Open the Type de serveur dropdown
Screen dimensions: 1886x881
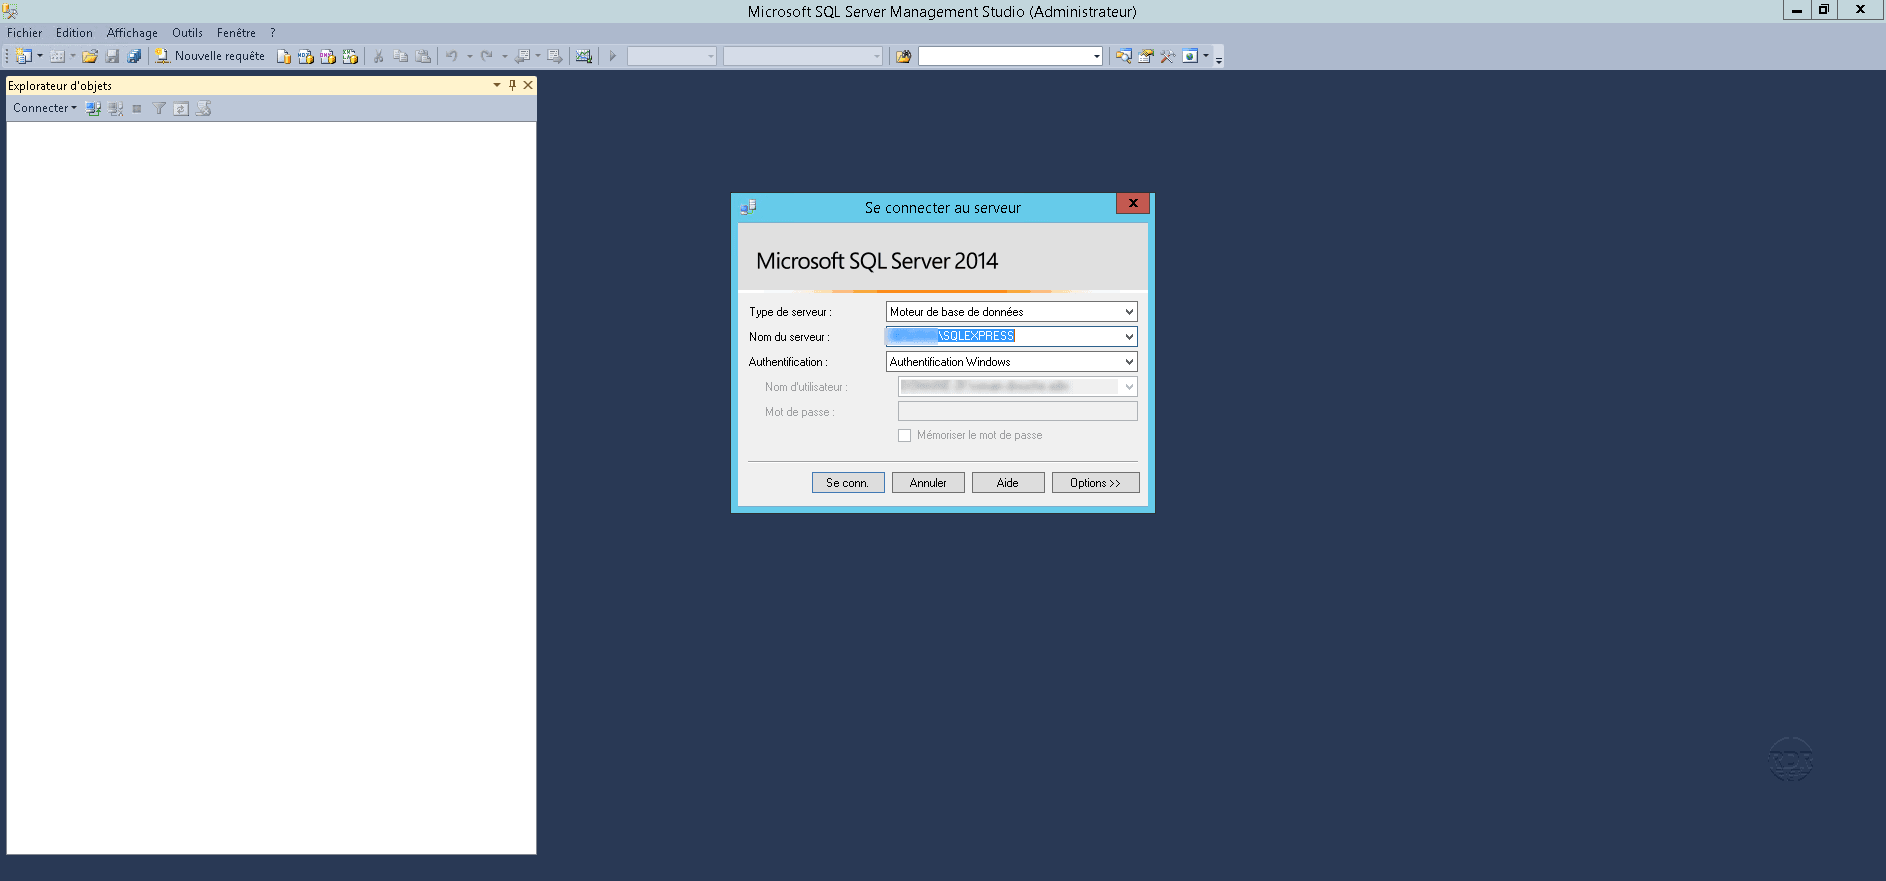tap(1129, 312)
